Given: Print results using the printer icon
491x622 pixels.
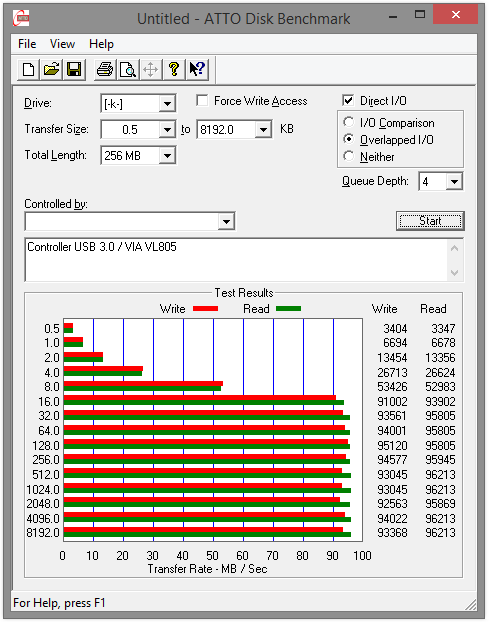Looking at the screenshot, I should point(105,70).
